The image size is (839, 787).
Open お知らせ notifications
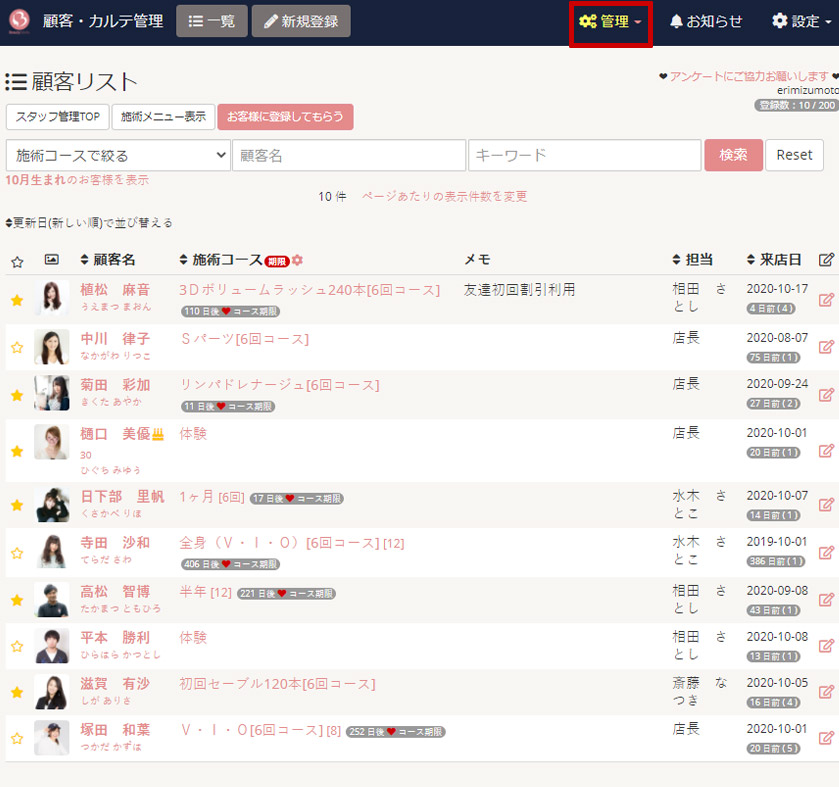coord(706,21)
